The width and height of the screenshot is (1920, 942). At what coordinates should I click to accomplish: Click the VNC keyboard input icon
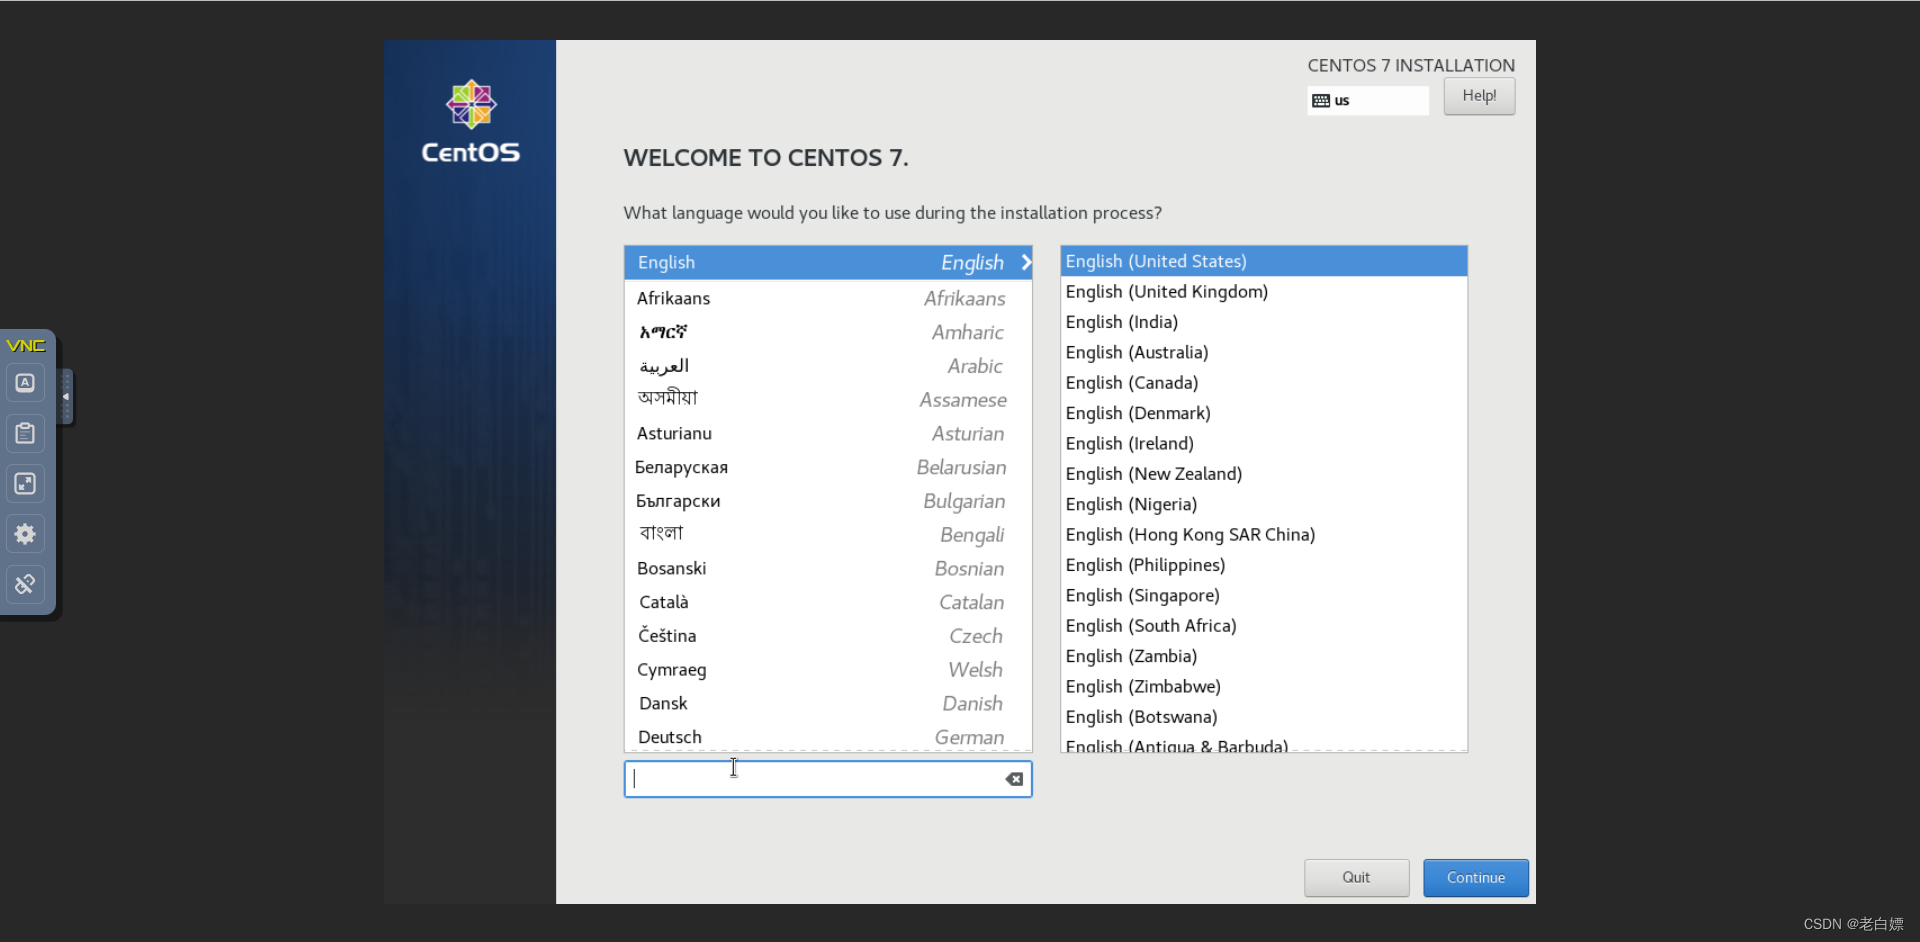[x=25, y=383]
